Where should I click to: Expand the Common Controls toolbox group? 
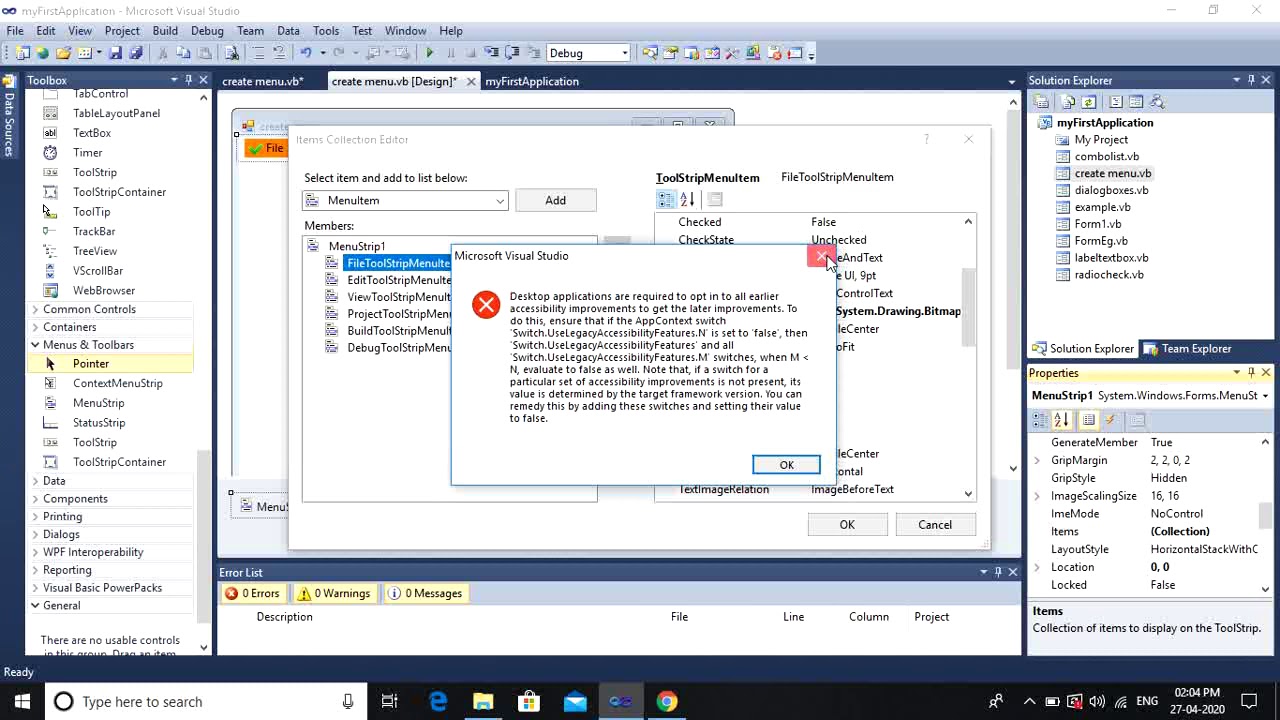[x=35, y=309]
